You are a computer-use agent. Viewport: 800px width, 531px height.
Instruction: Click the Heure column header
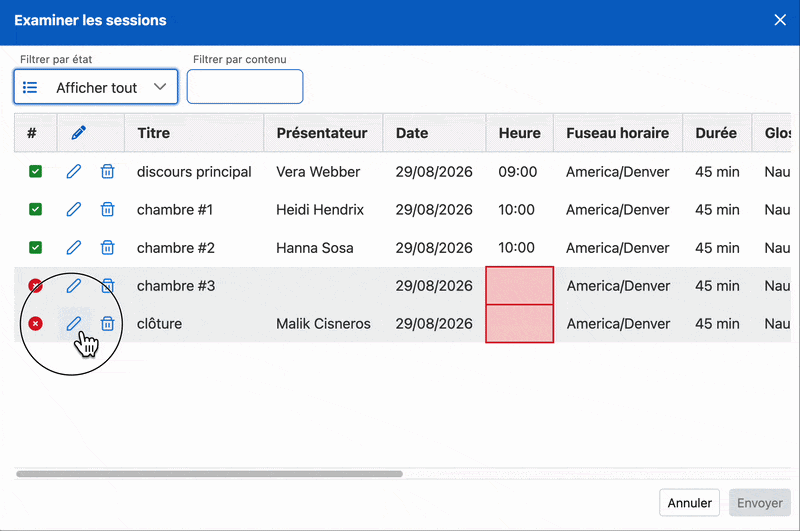(x=519, y=133)
